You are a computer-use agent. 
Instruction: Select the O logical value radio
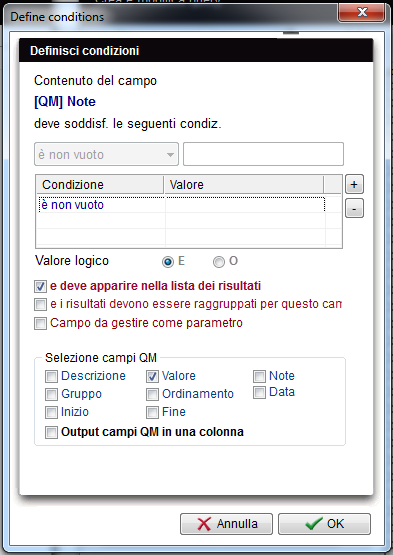[x=219, y=262]
